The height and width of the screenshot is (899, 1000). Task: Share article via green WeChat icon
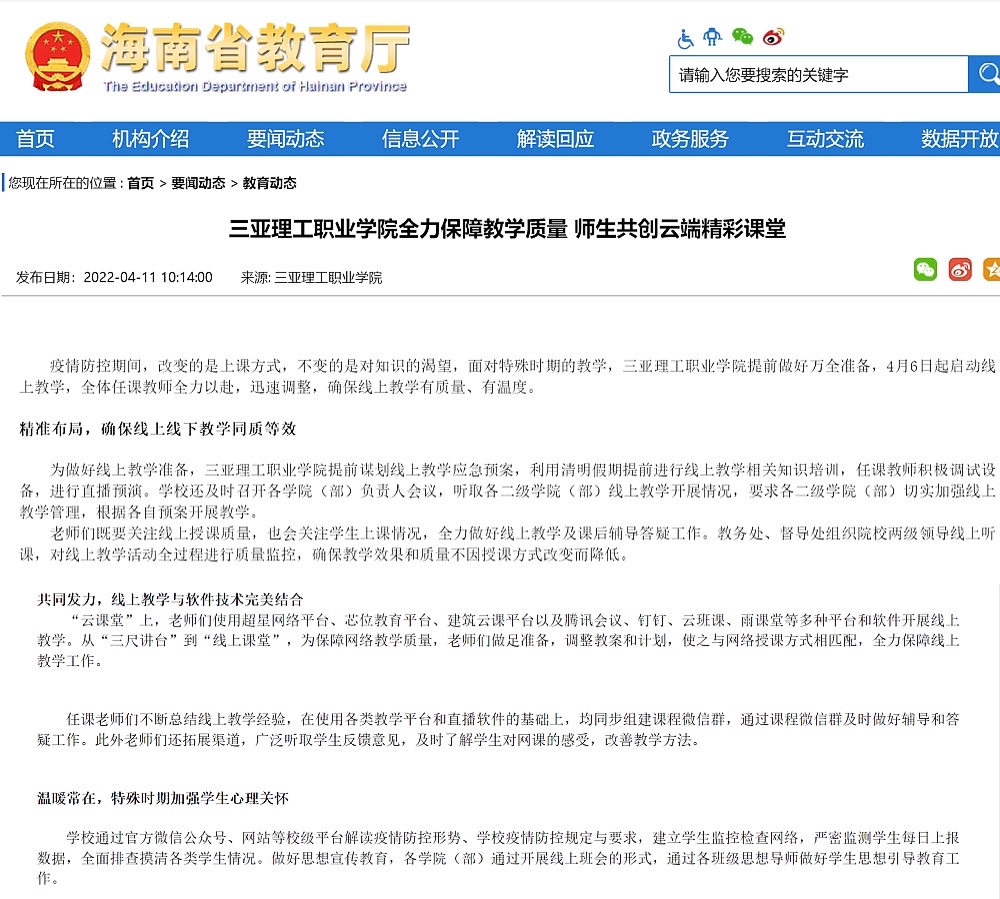pos(925,269)
